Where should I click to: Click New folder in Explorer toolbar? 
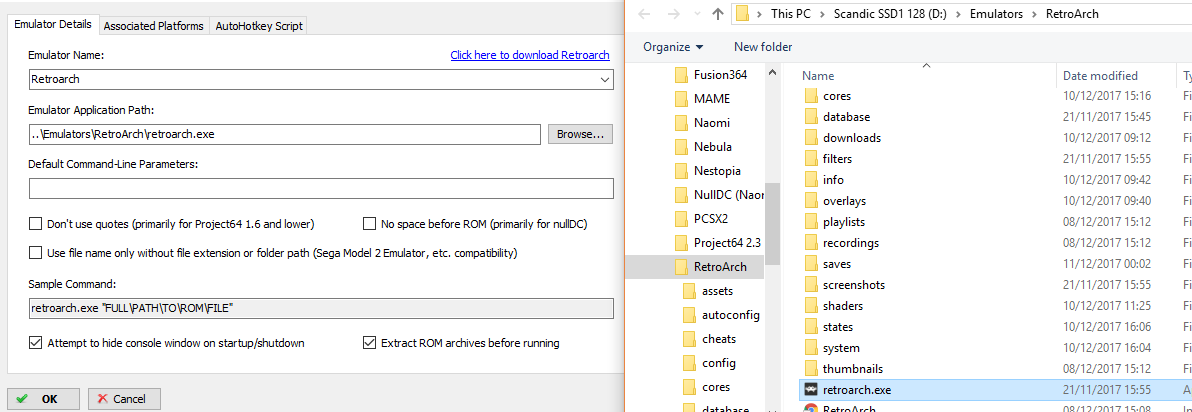(x=763, y=47)
